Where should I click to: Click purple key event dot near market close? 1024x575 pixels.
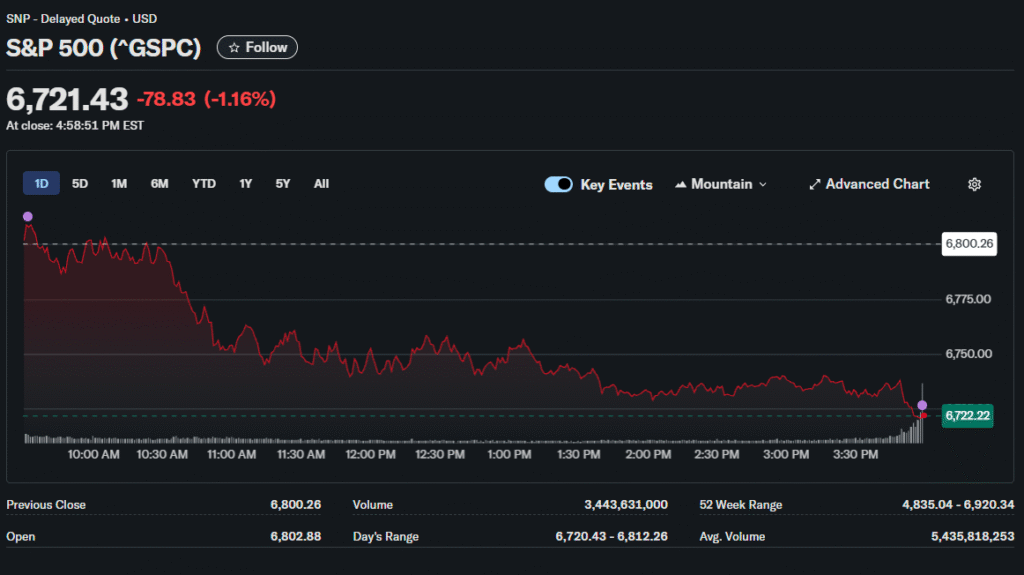[922, 405]
